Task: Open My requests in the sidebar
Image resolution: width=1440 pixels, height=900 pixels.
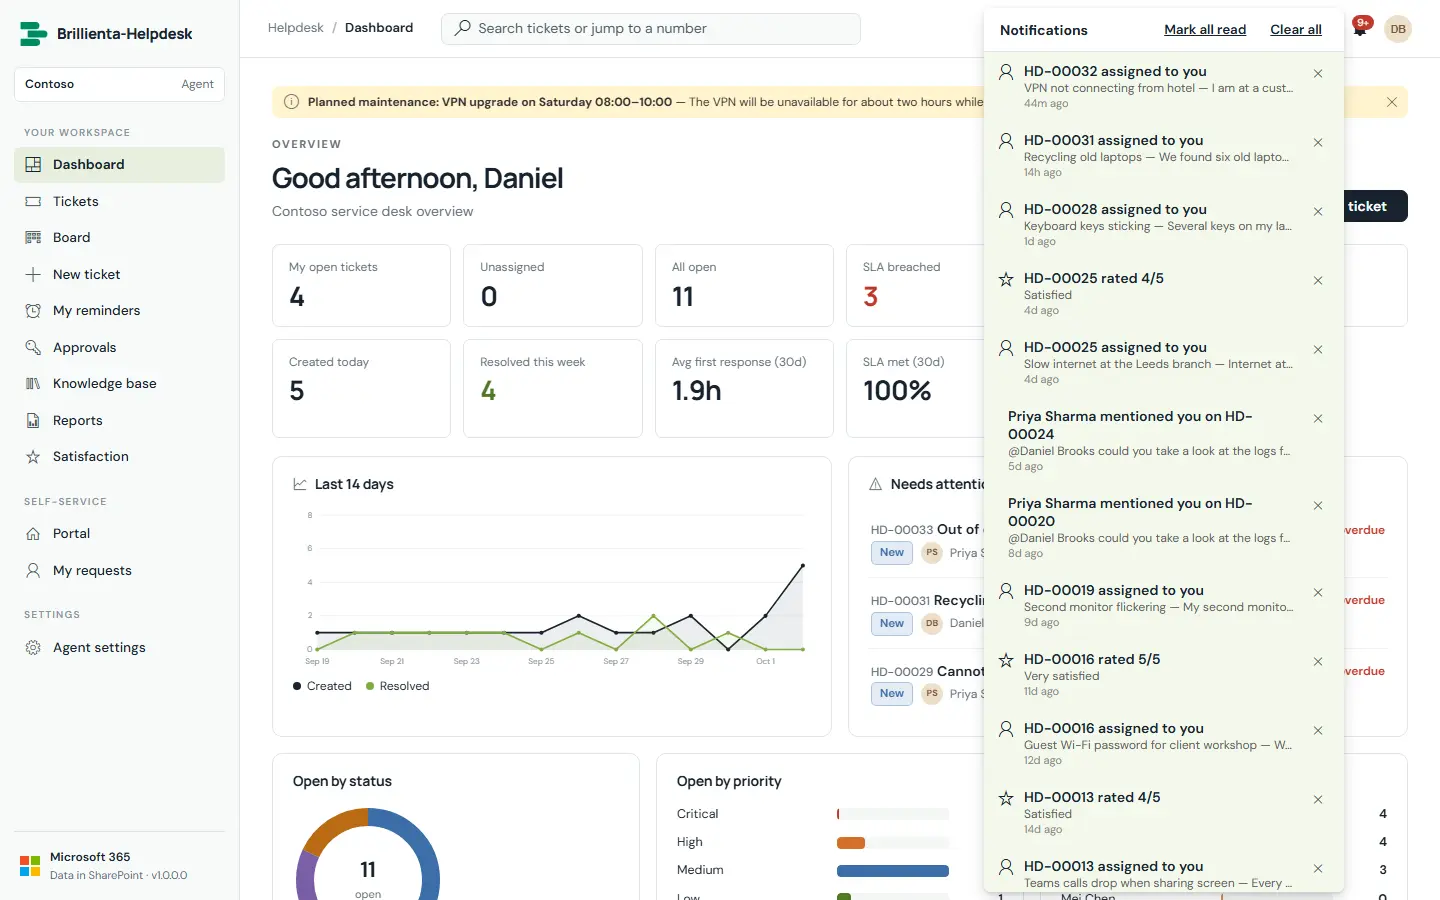Action: 119,571
